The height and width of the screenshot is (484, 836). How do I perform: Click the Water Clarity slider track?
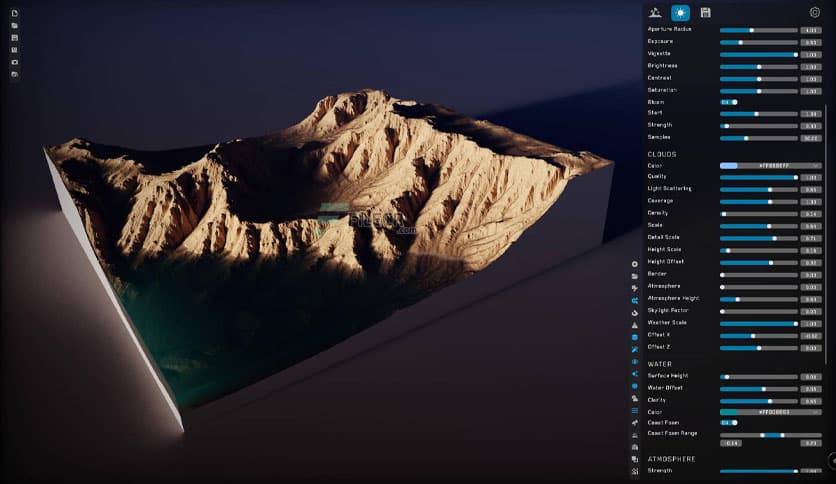[x=758, y=401]
